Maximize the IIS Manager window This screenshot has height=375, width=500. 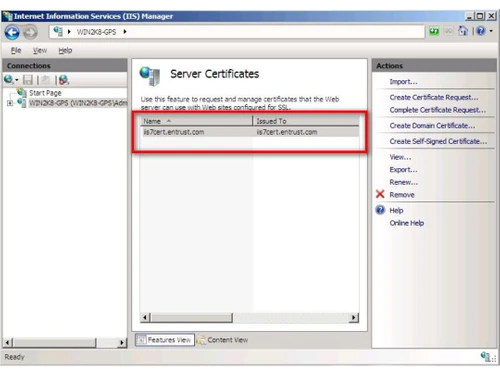(x=480, y=16)
